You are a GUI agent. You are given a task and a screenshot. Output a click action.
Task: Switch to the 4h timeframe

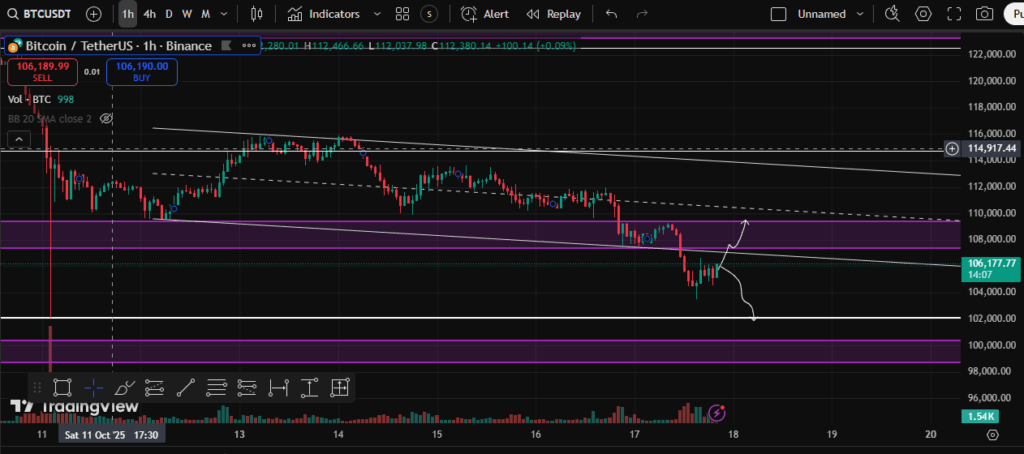click(149, 14)
